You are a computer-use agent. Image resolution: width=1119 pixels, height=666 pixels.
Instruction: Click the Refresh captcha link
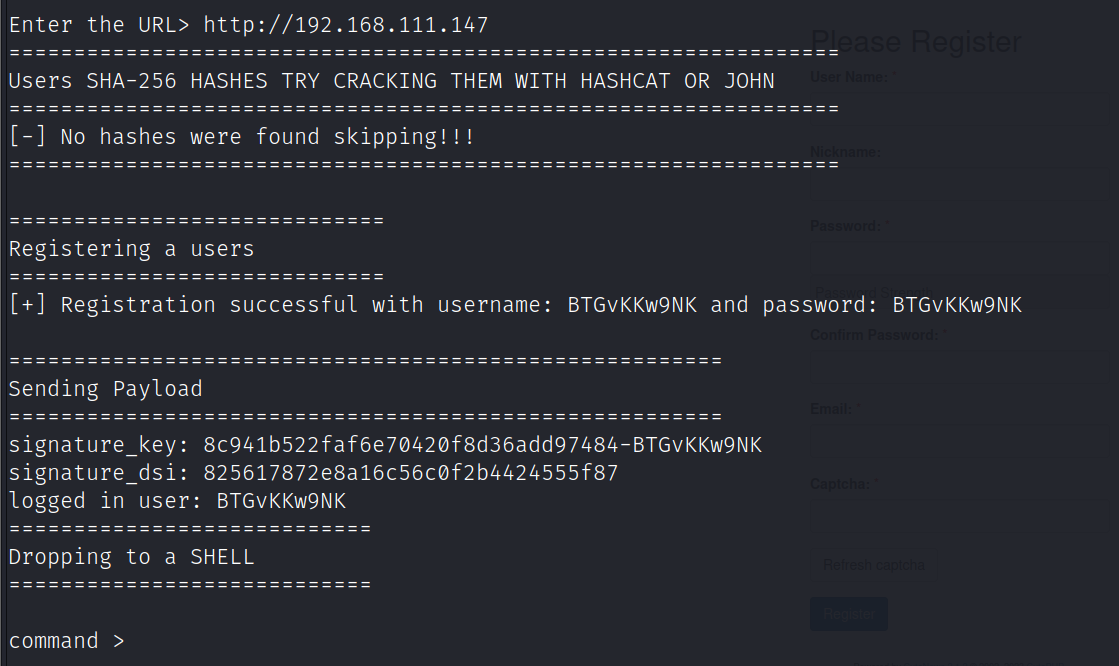873,564
